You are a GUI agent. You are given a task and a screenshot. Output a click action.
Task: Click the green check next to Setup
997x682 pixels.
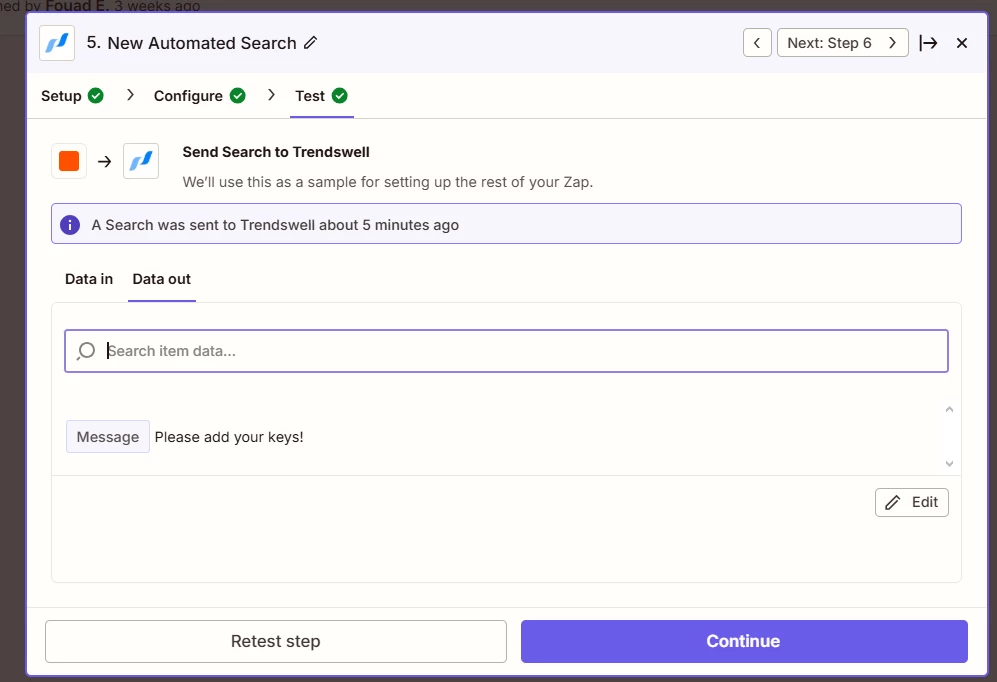(x=95, y=96)
